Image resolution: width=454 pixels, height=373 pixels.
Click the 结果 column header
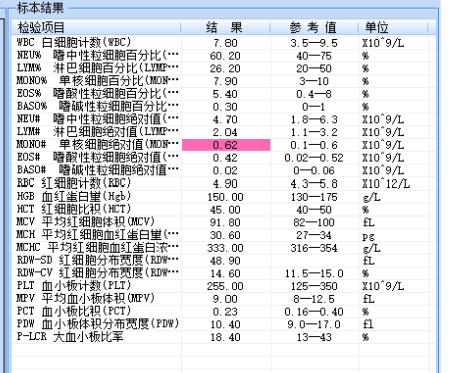[x=226, y=27]
